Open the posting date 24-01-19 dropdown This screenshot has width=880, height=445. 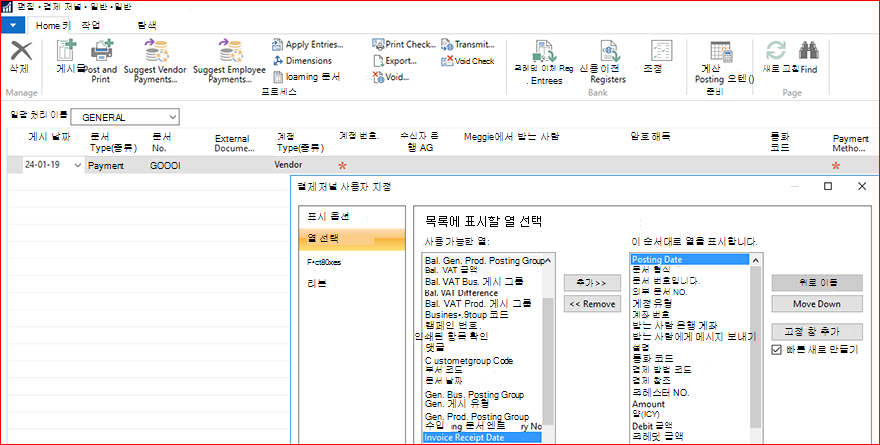(x=77, y=166)
